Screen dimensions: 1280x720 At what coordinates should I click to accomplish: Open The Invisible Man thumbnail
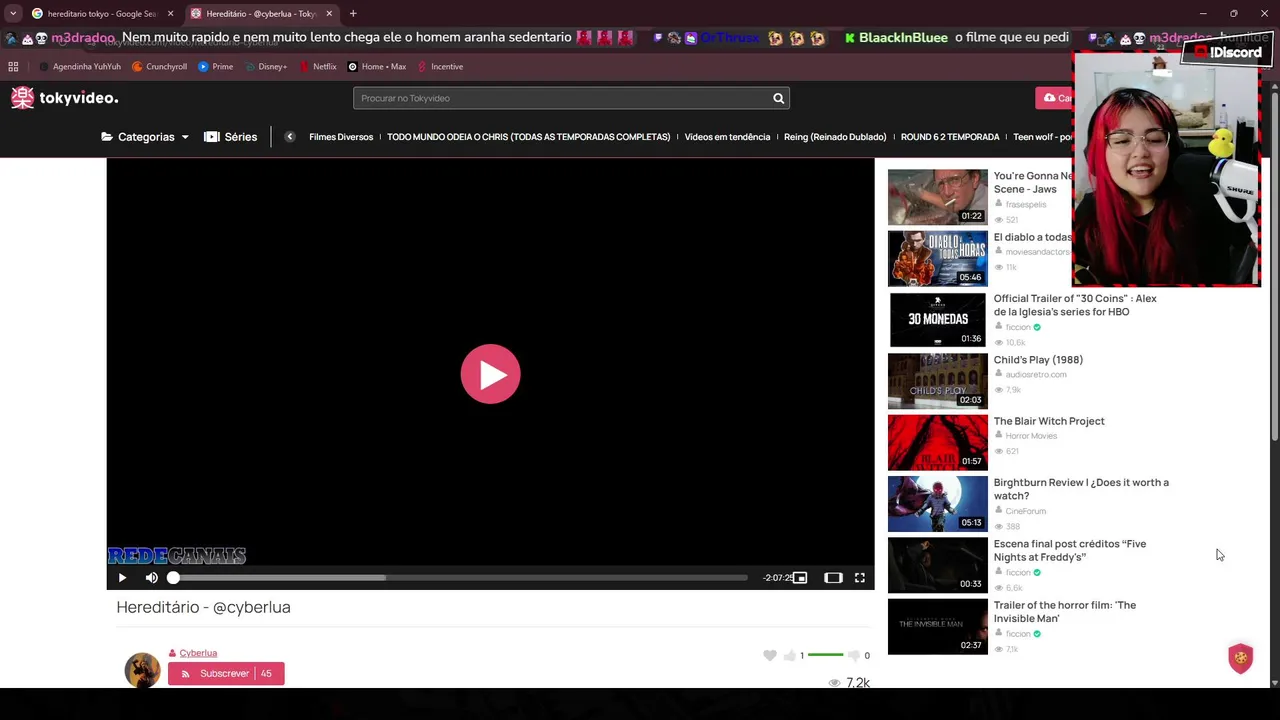[x=937, y=627]
